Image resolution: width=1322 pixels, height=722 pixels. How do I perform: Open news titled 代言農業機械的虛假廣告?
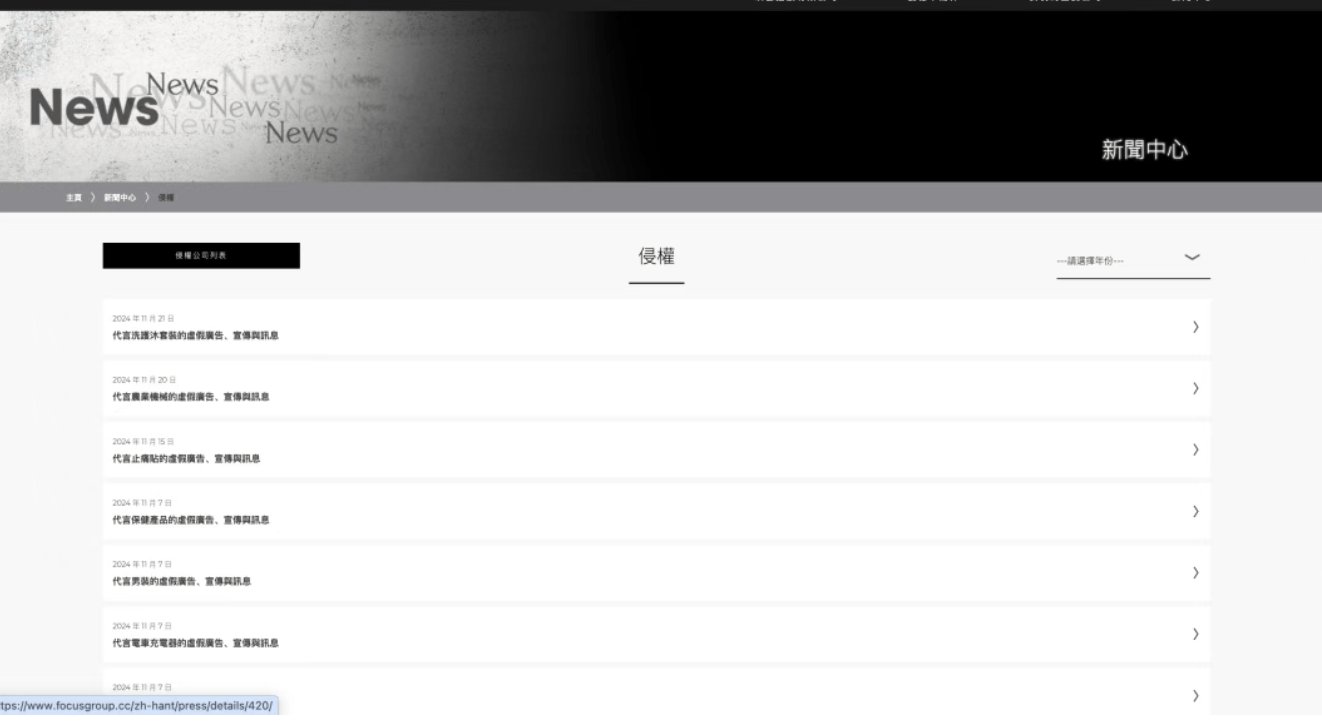point(190,397)
